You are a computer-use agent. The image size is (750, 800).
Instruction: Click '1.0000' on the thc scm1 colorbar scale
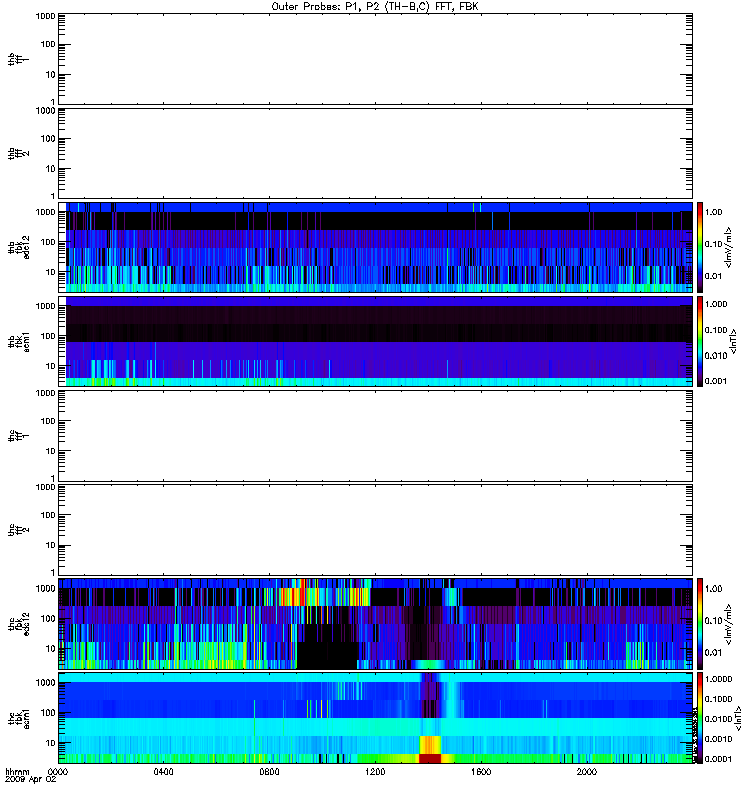[x=718, y=679]
